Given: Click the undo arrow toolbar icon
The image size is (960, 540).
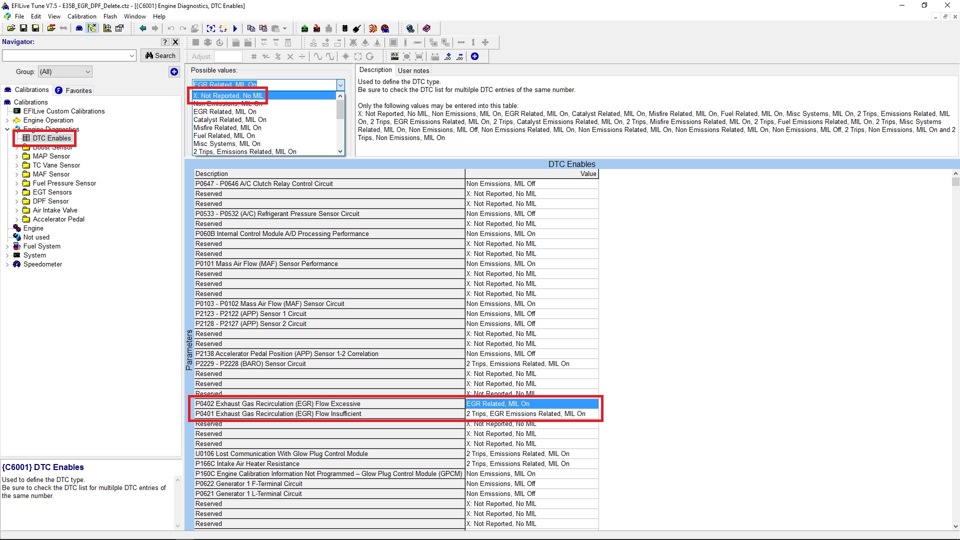Looking at the screenshot, I should click(x=171, y=28).
